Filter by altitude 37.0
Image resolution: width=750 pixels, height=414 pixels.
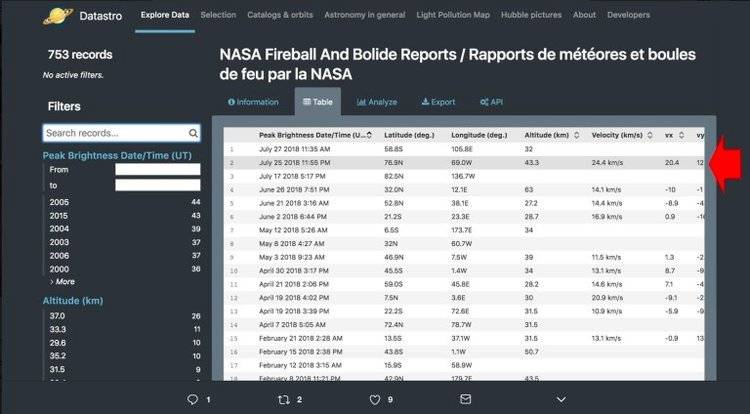click(x=124, y=316)
